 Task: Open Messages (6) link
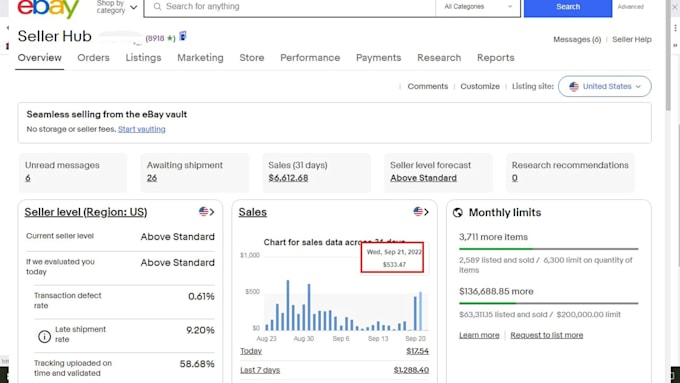577,39
